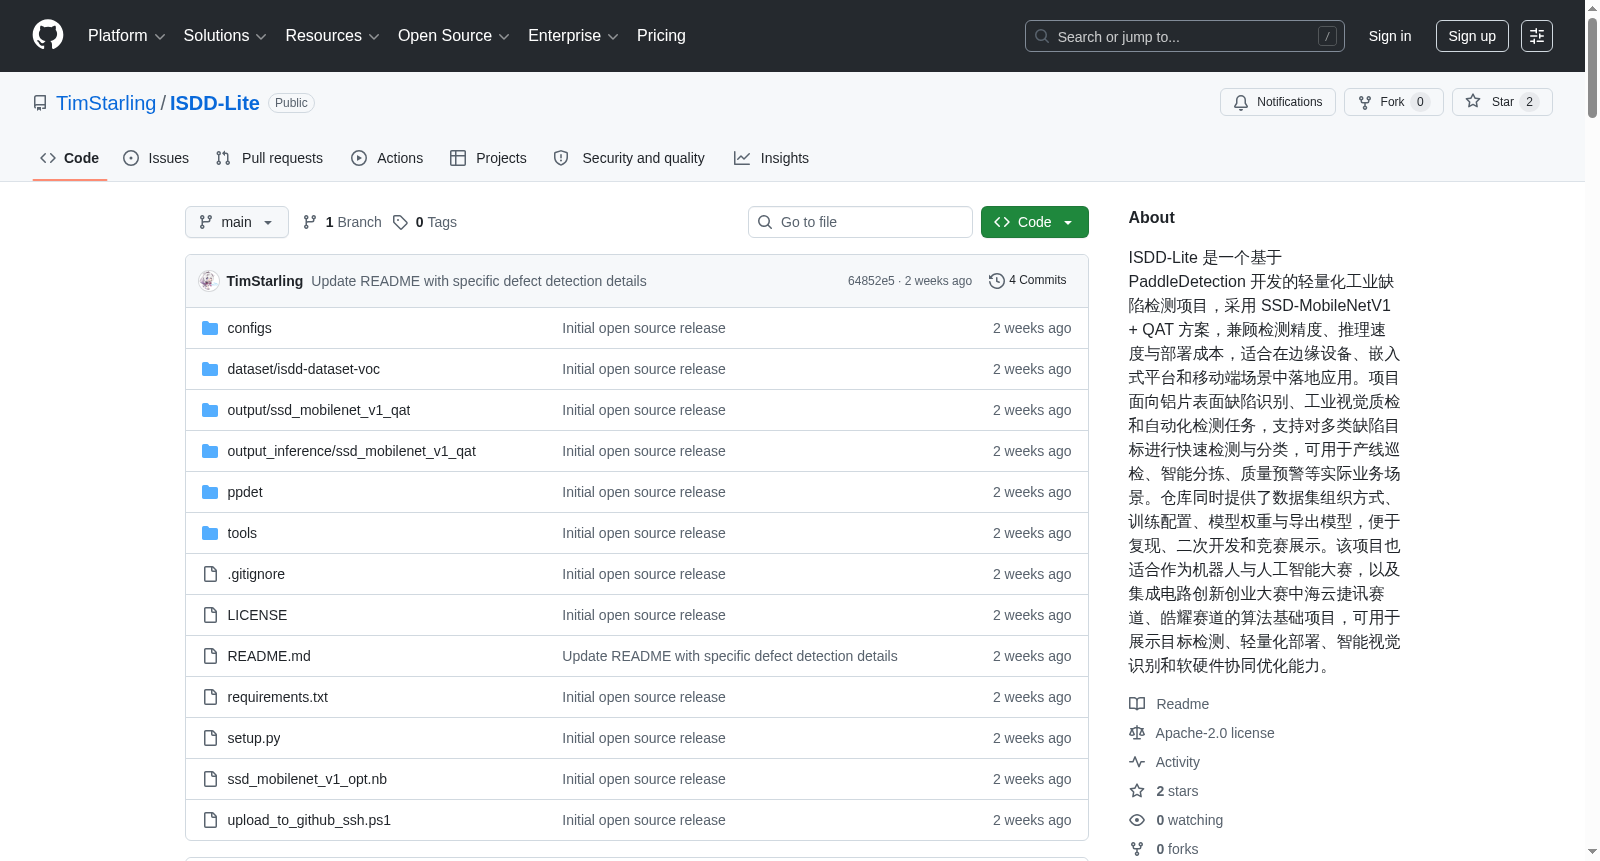The width and height of the screenshot is (1600, 861).
Task: Click the Search or jump to field
Action: coord(1185,36)
